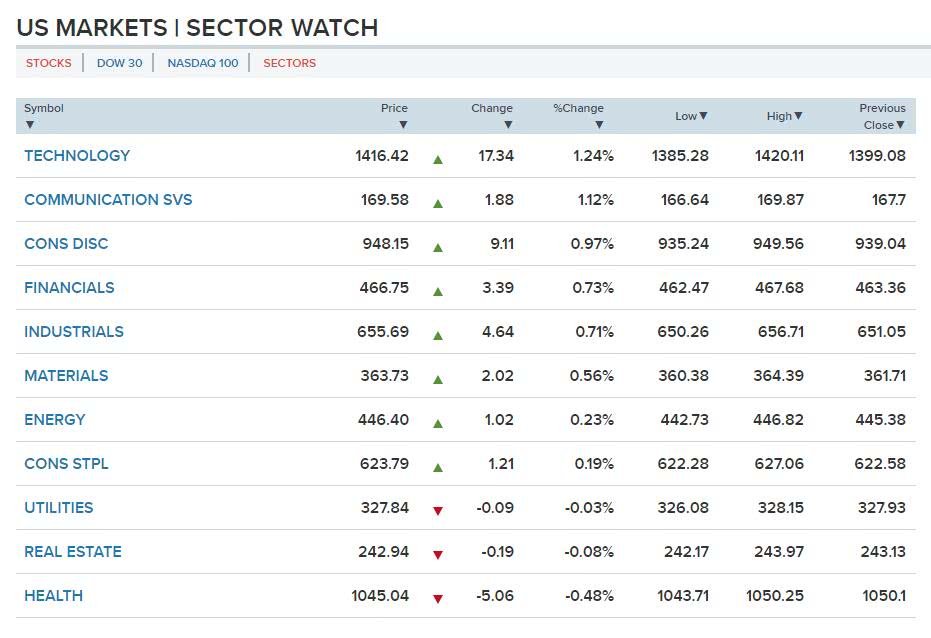Screen dimensions: 931x638
Task: Open the COMMUNICATION SVS sector link
Action: point(108,200)
